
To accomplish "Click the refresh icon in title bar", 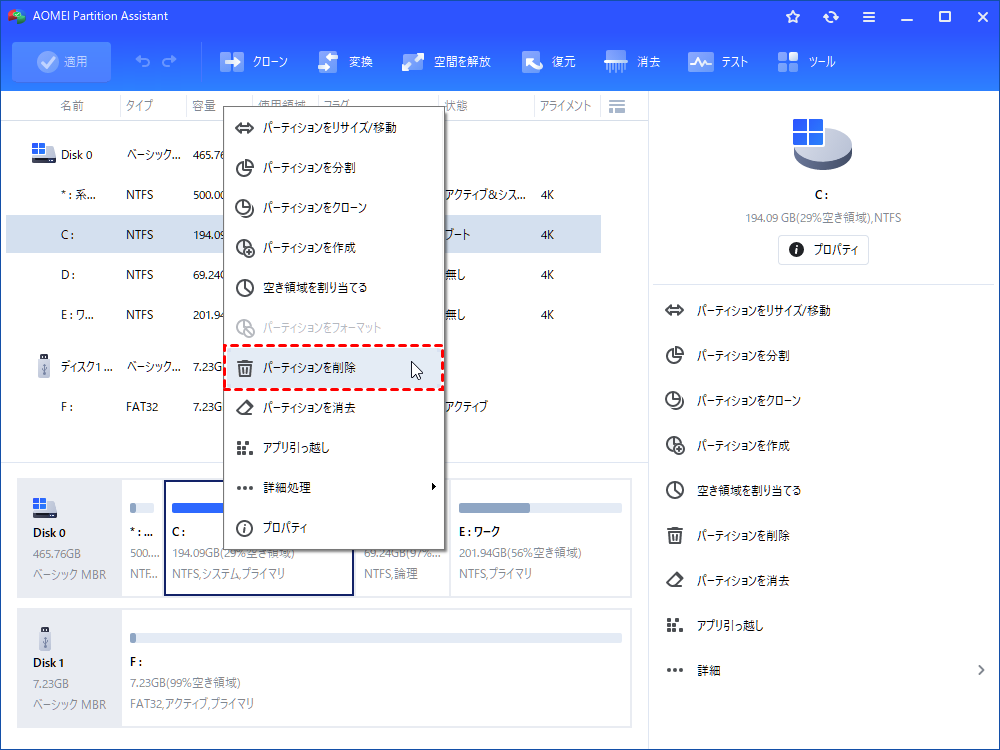I will pos(830,17).
